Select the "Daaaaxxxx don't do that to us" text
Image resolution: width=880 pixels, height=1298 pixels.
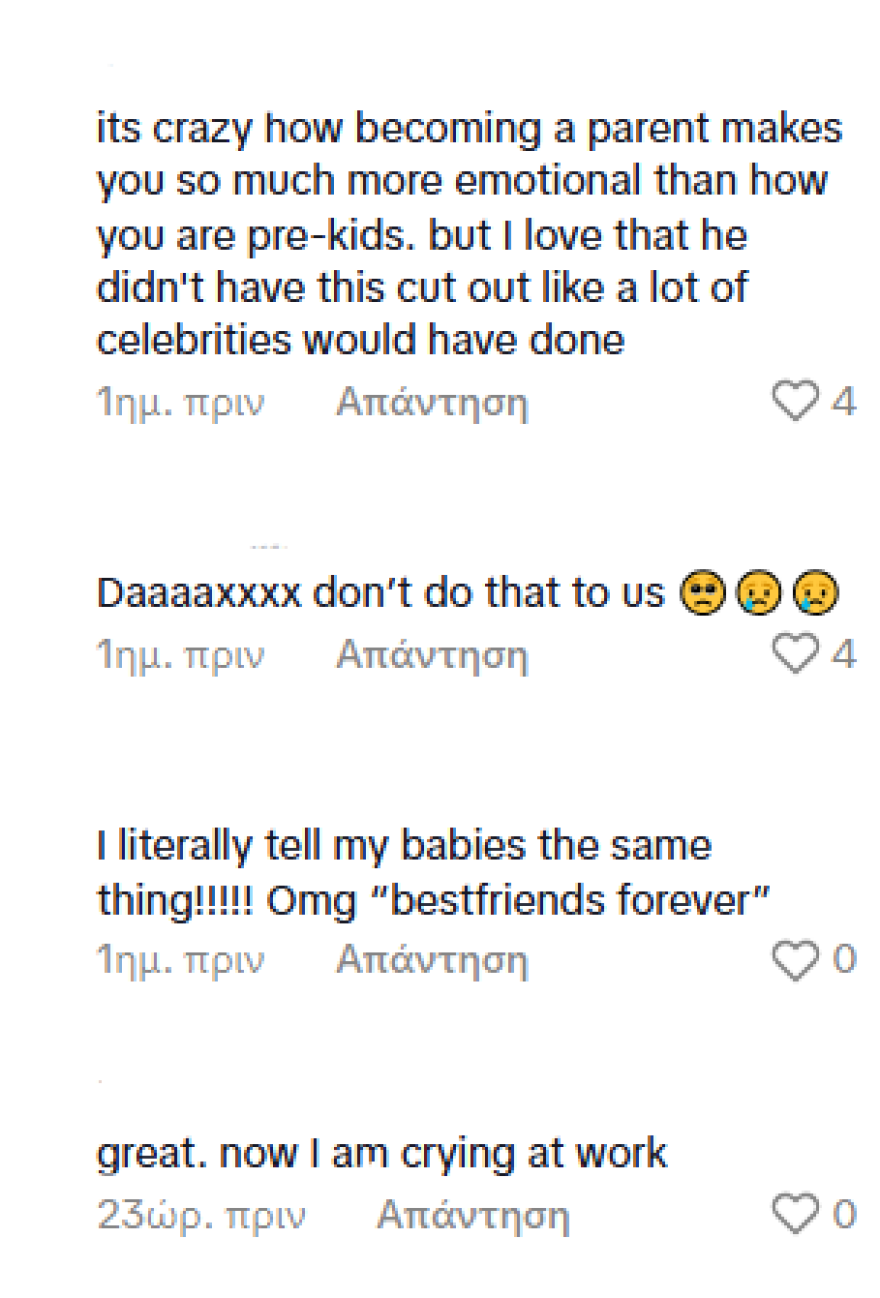[x=380, y=594]
